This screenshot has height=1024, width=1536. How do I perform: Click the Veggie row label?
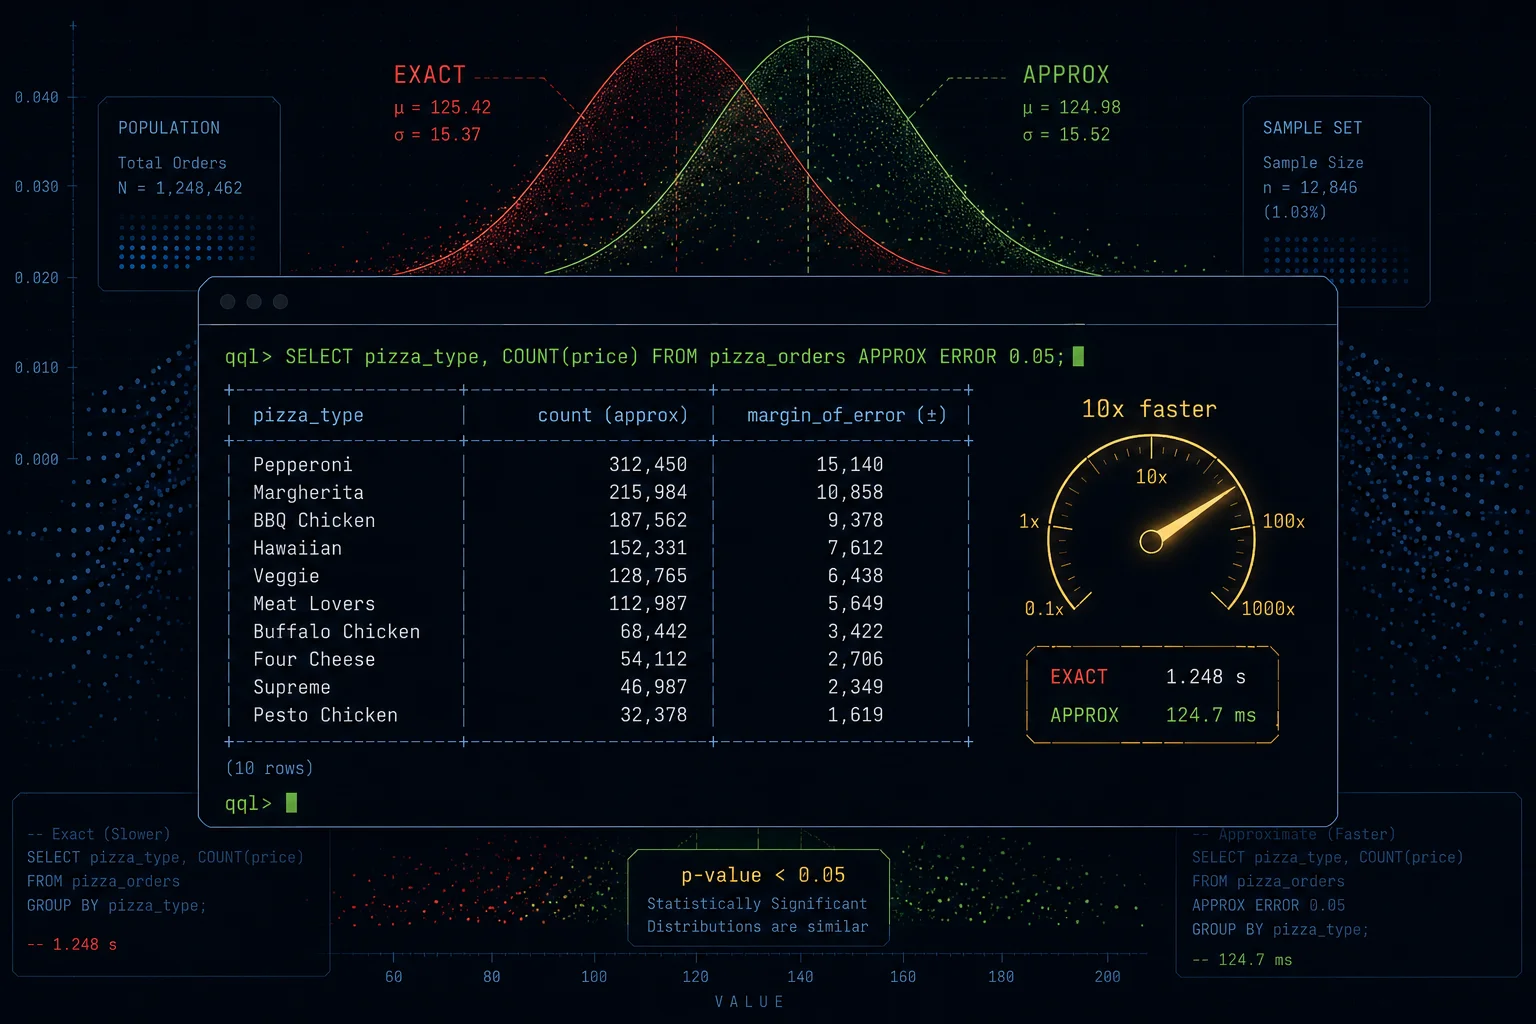pos(286,576)
